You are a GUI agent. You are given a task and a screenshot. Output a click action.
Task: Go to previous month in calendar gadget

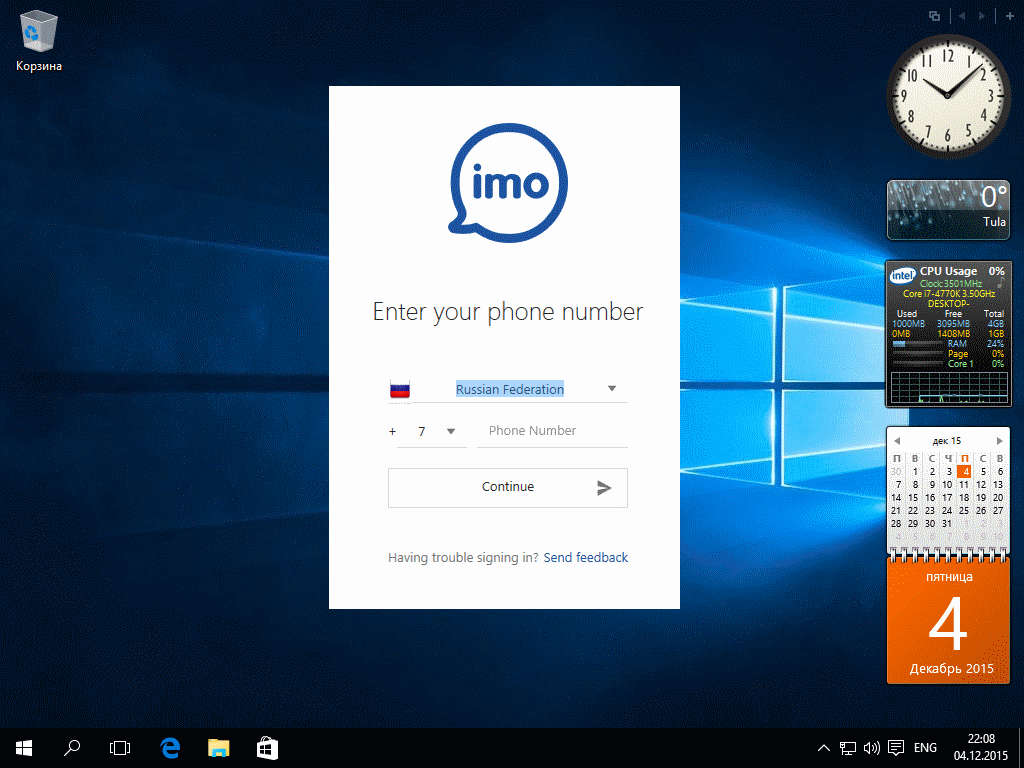point(897,441)
